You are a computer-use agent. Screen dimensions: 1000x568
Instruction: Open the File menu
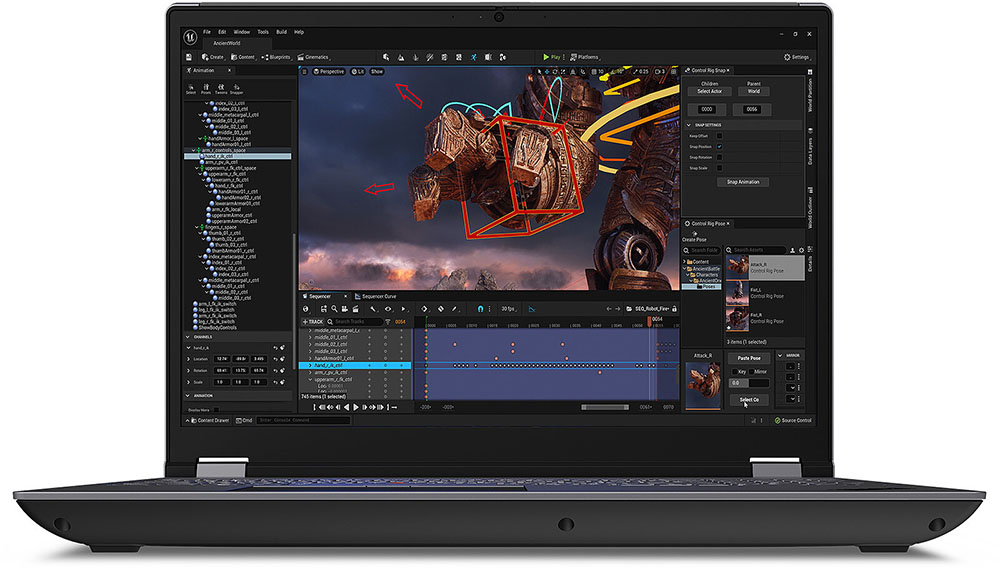tap(207, 32)
